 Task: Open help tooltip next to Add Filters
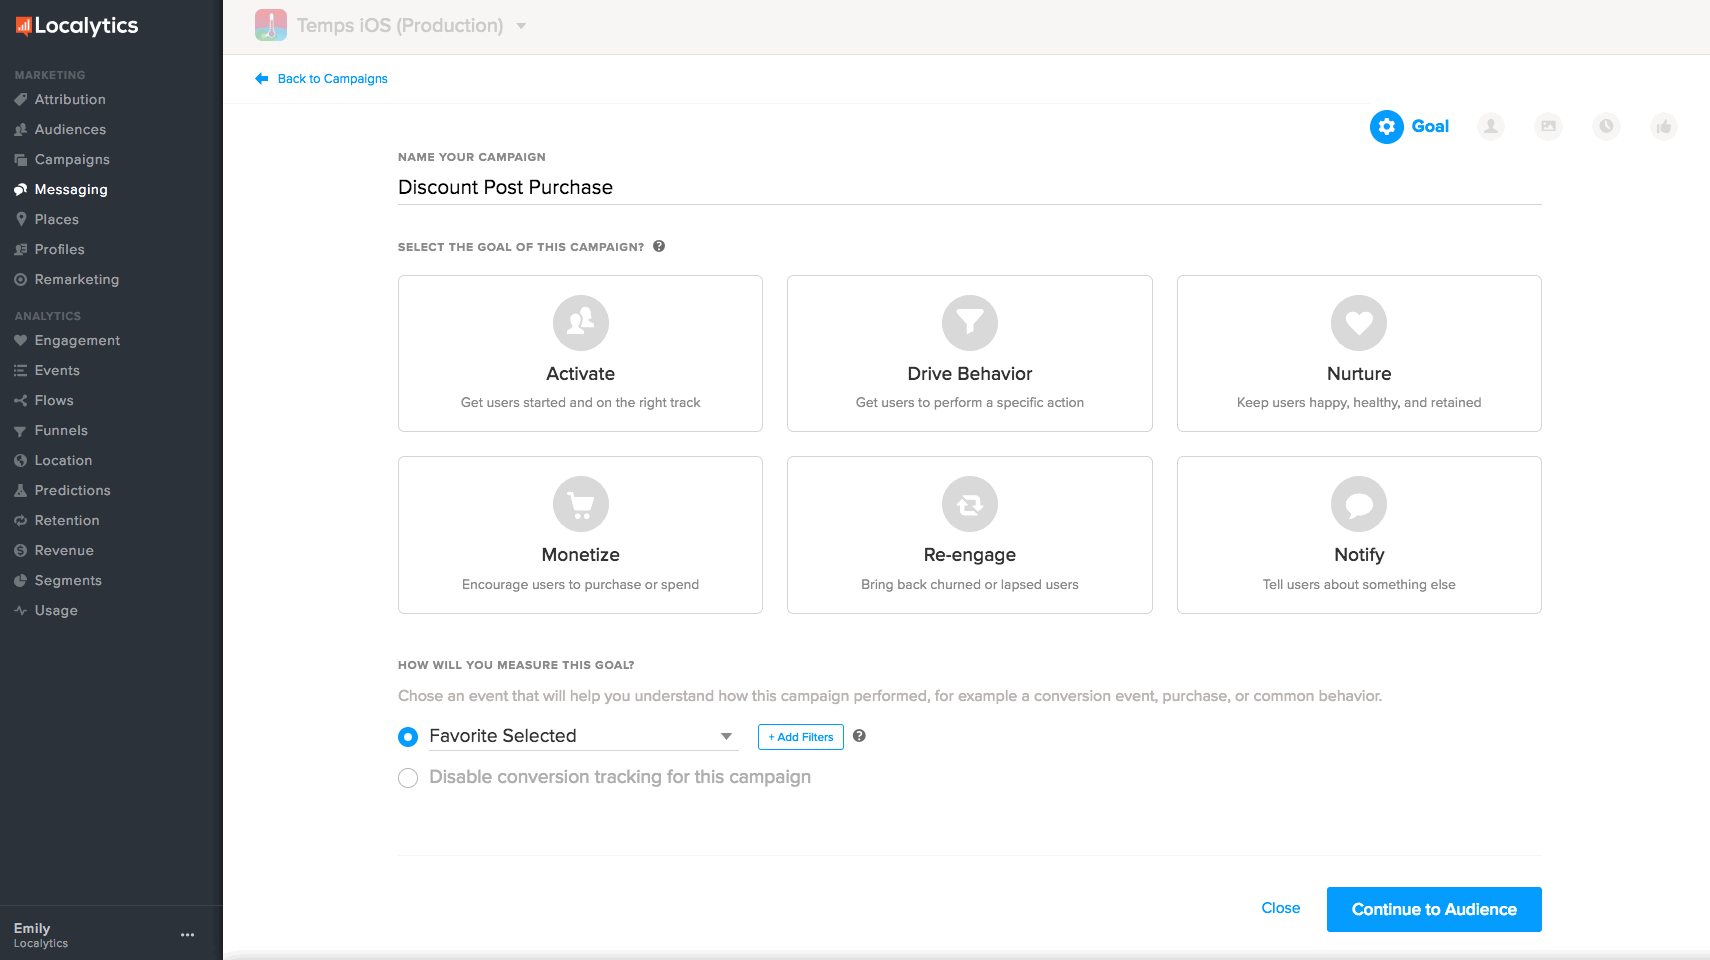point(859,736)
